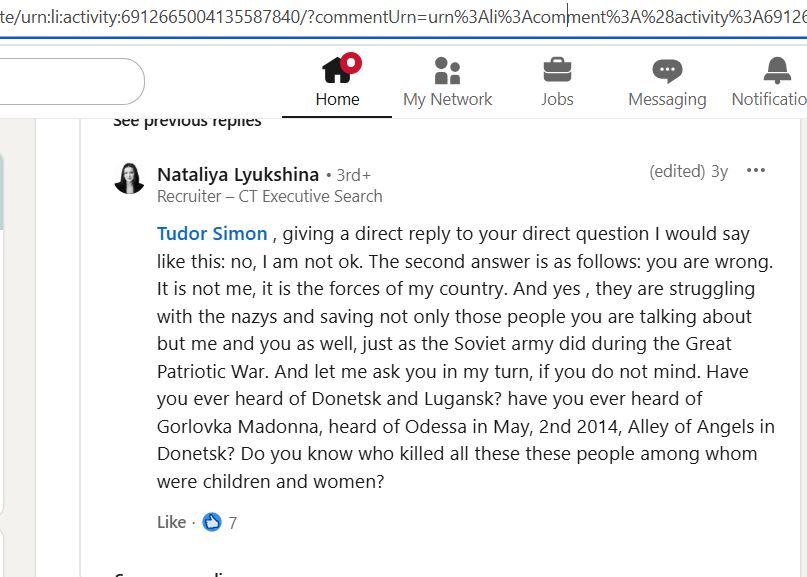Click the (edited) 3y timestamp
This screenshot has width=807, height=577.
pos(689,171)
